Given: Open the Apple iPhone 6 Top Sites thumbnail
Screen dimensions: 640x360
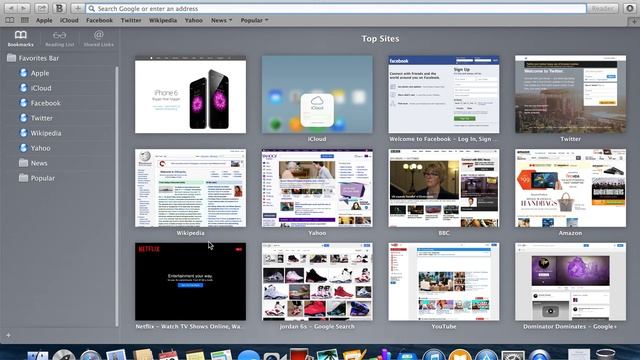Looking at the screenshot, I should (x=191, y=95).
